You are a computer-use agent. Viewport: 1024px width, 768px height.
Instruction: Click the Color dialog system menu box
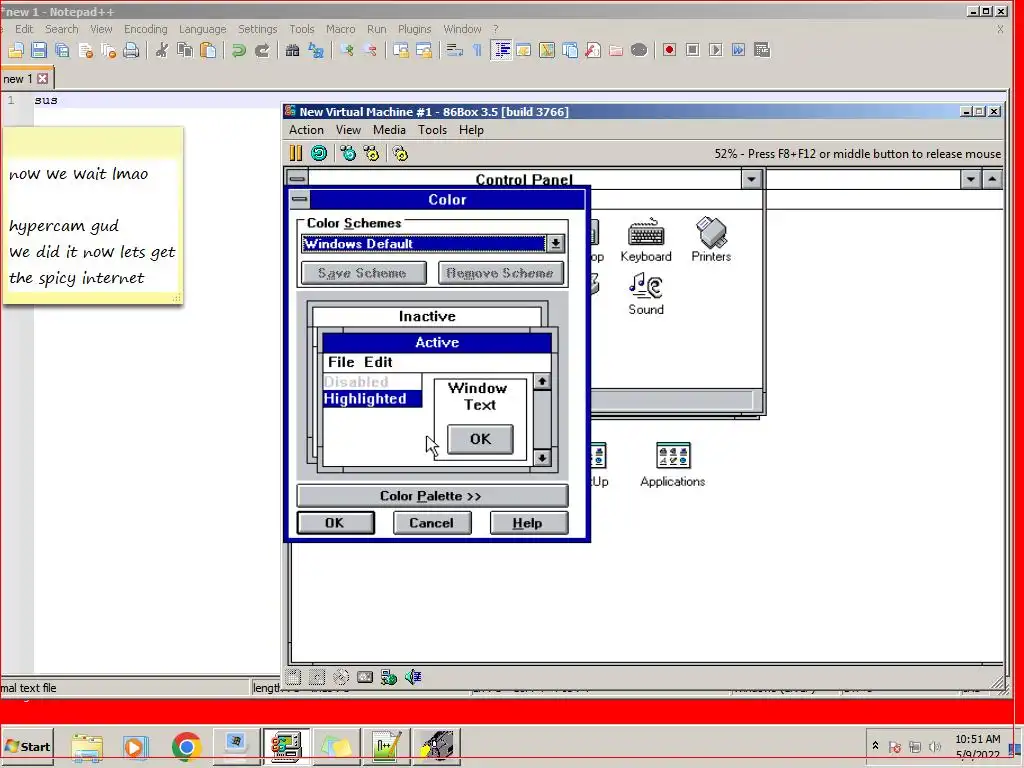(299, 199)
